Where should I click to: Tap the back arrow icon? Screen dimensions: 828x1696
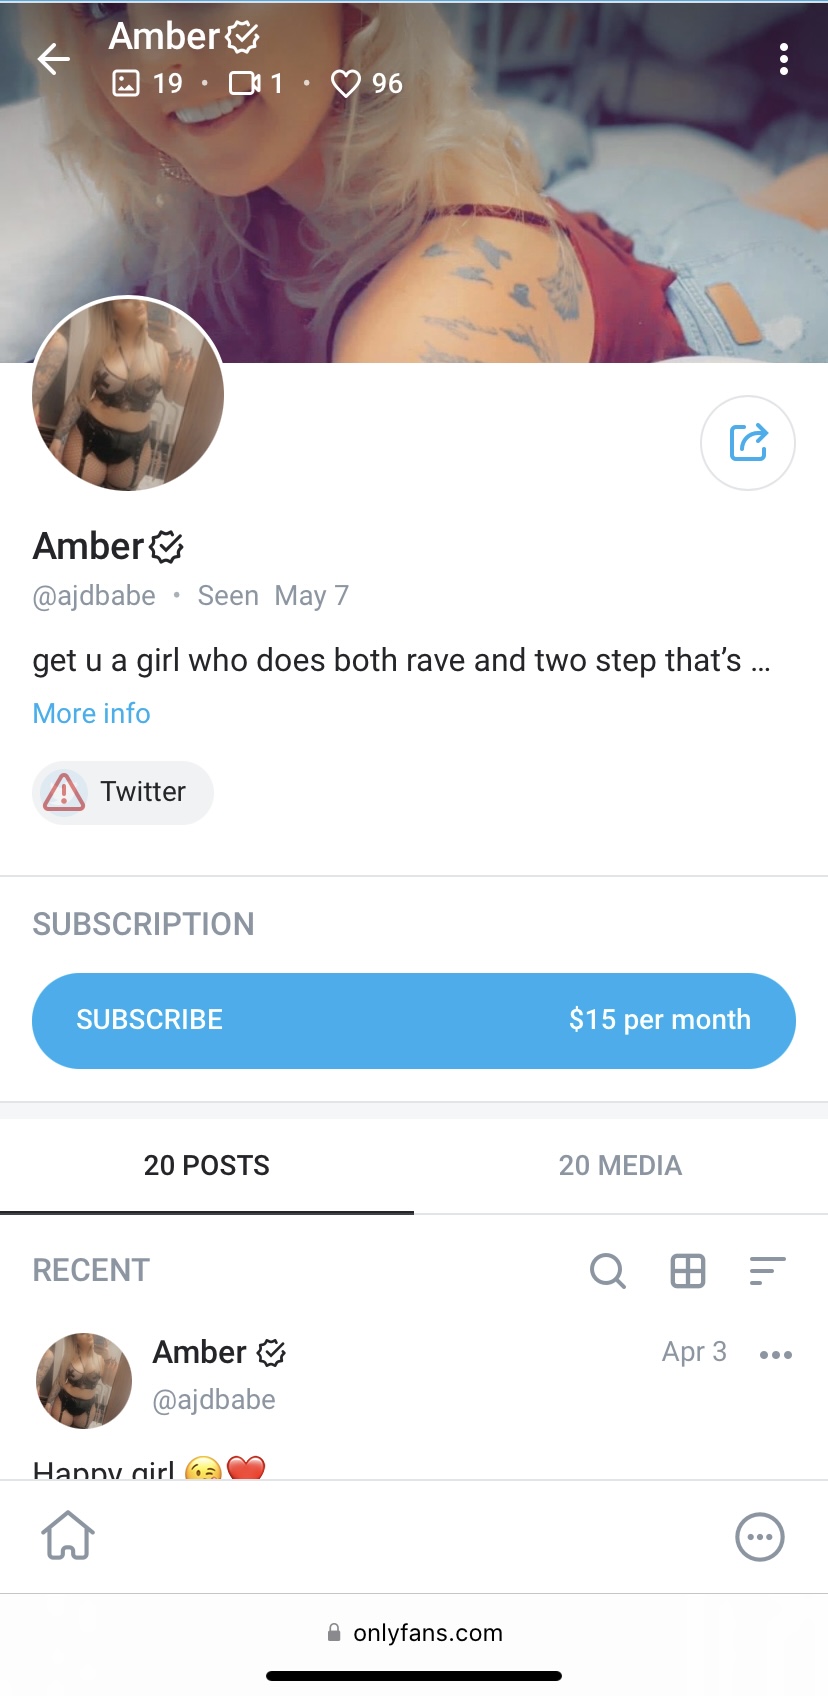(54, 60)
